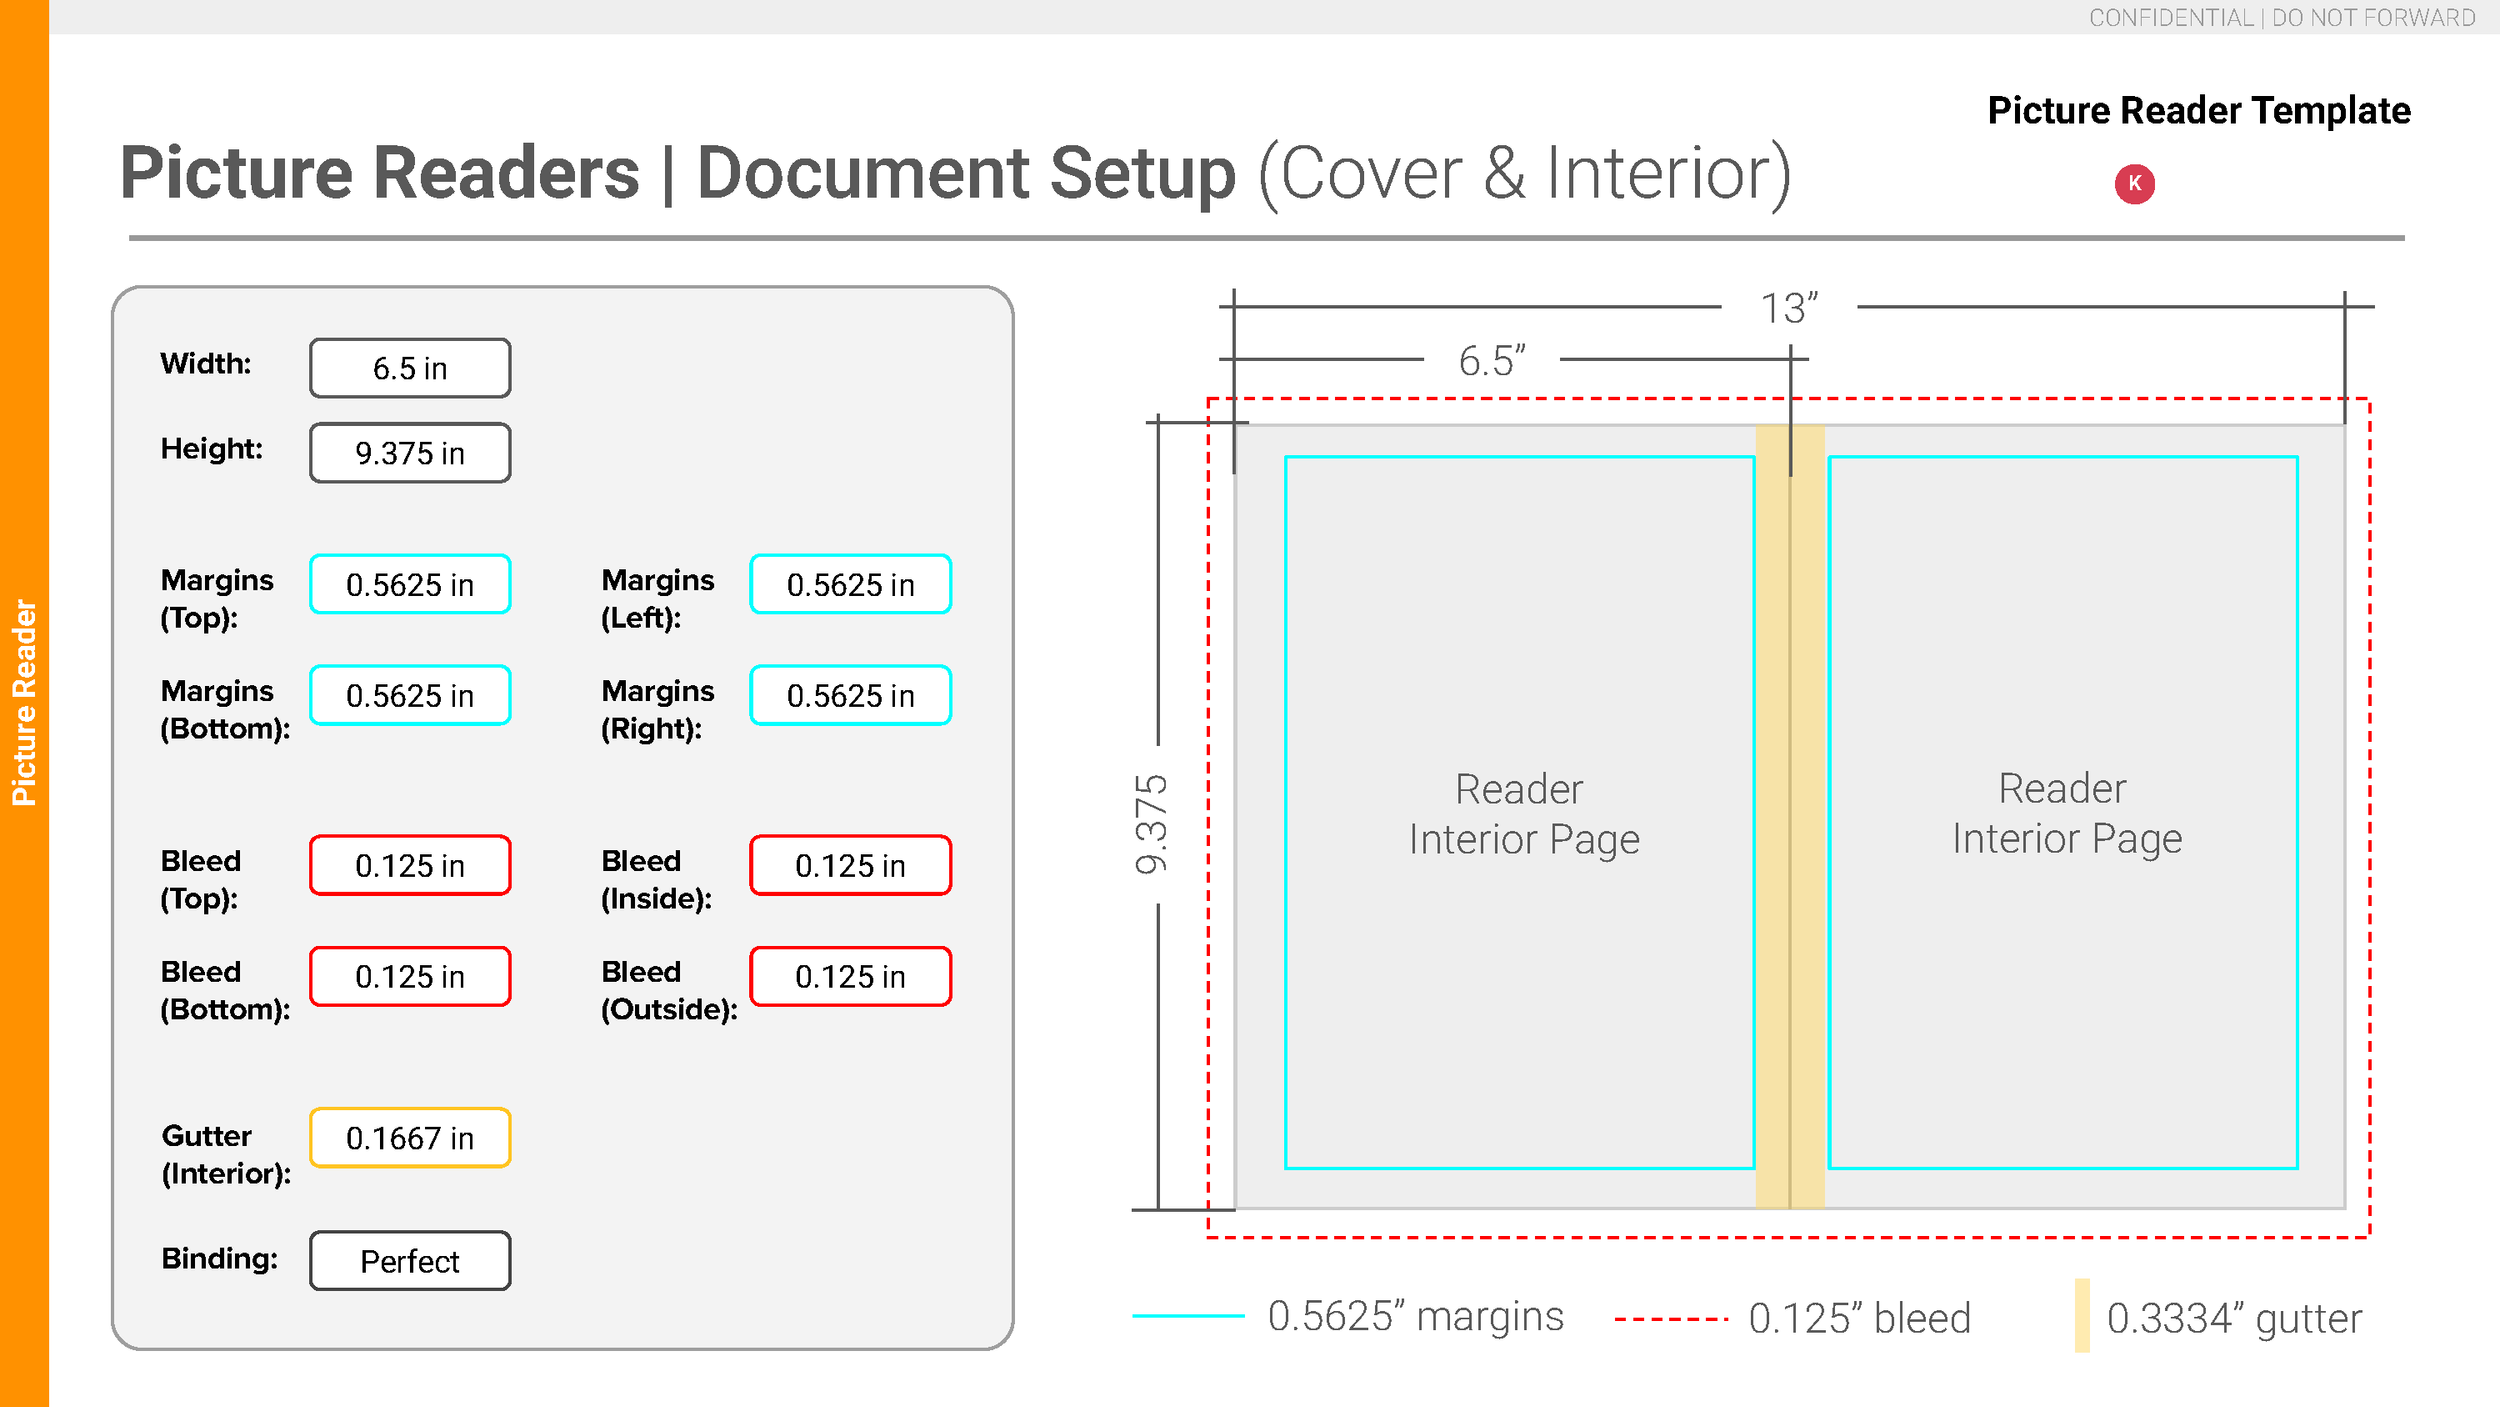This screenshot has height=1407, width=2500.
Task: Click the Binding: label
Action: click(219, 1258)
